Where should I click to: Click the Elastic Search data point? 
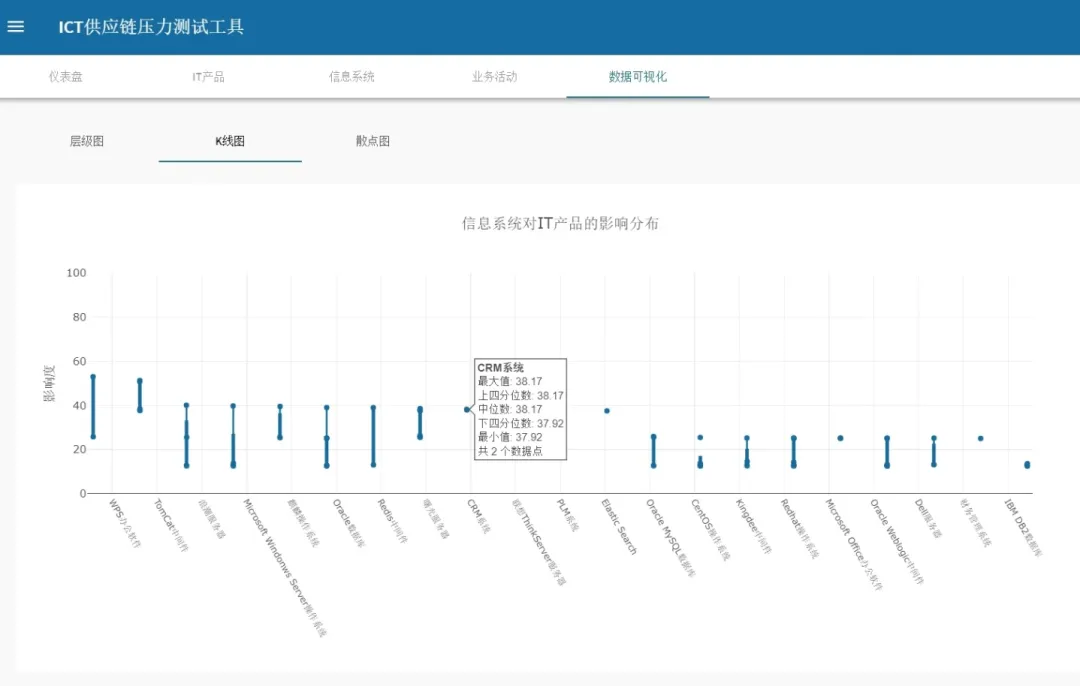pyautogui.click(x=607, y=411)
